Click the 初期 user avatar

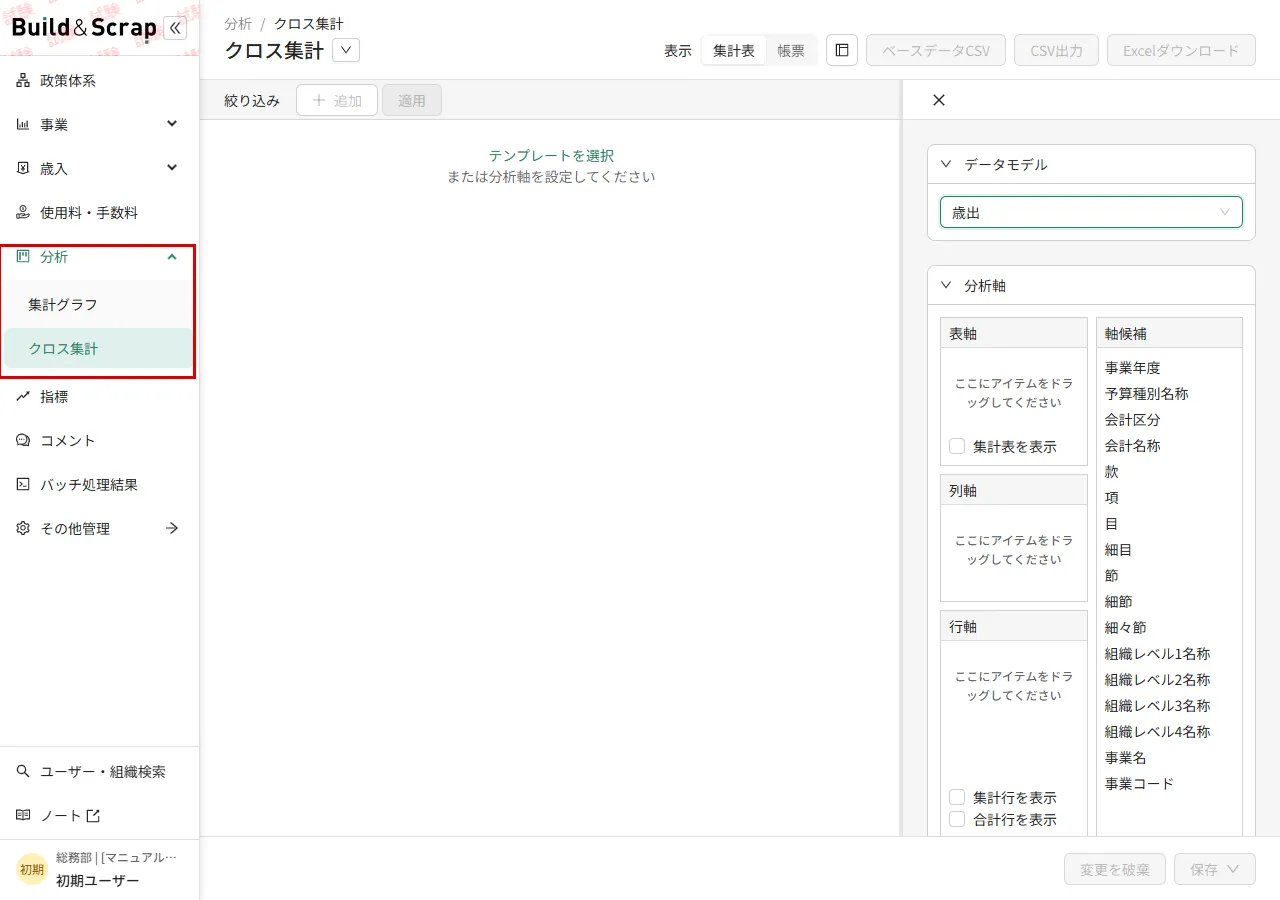(x=32, y=869)
